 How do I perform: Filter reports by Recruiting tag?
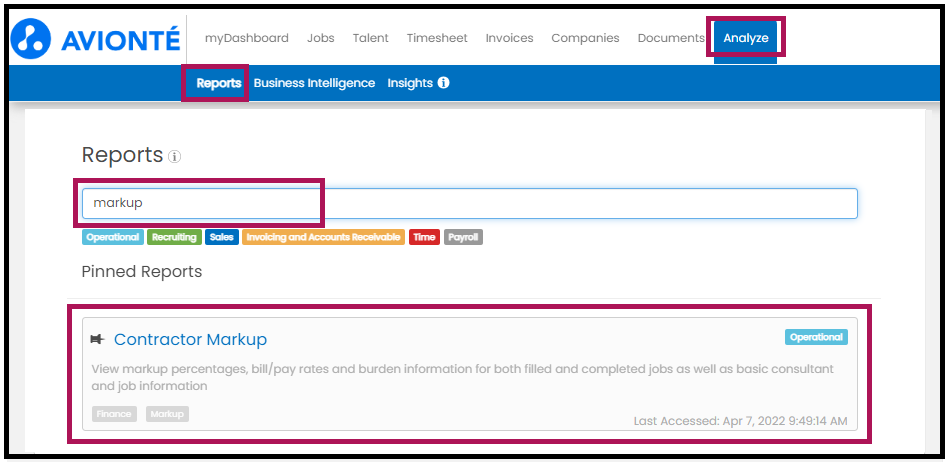[x=174, y=237]
